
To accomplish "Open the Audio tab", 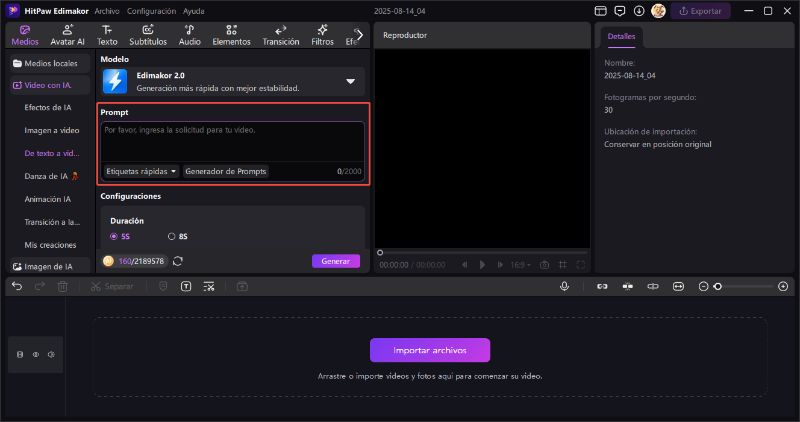I will point(189,36).
